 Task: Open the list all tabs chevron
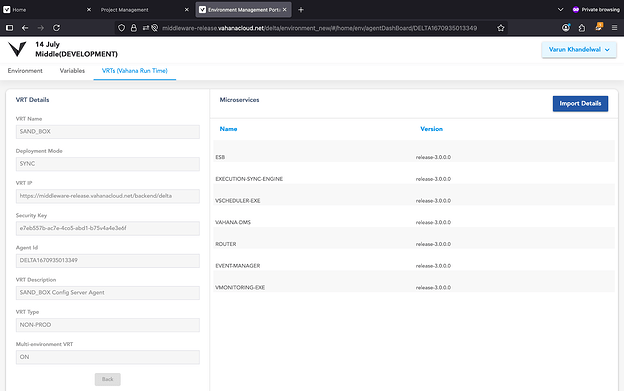click(560, 10)
